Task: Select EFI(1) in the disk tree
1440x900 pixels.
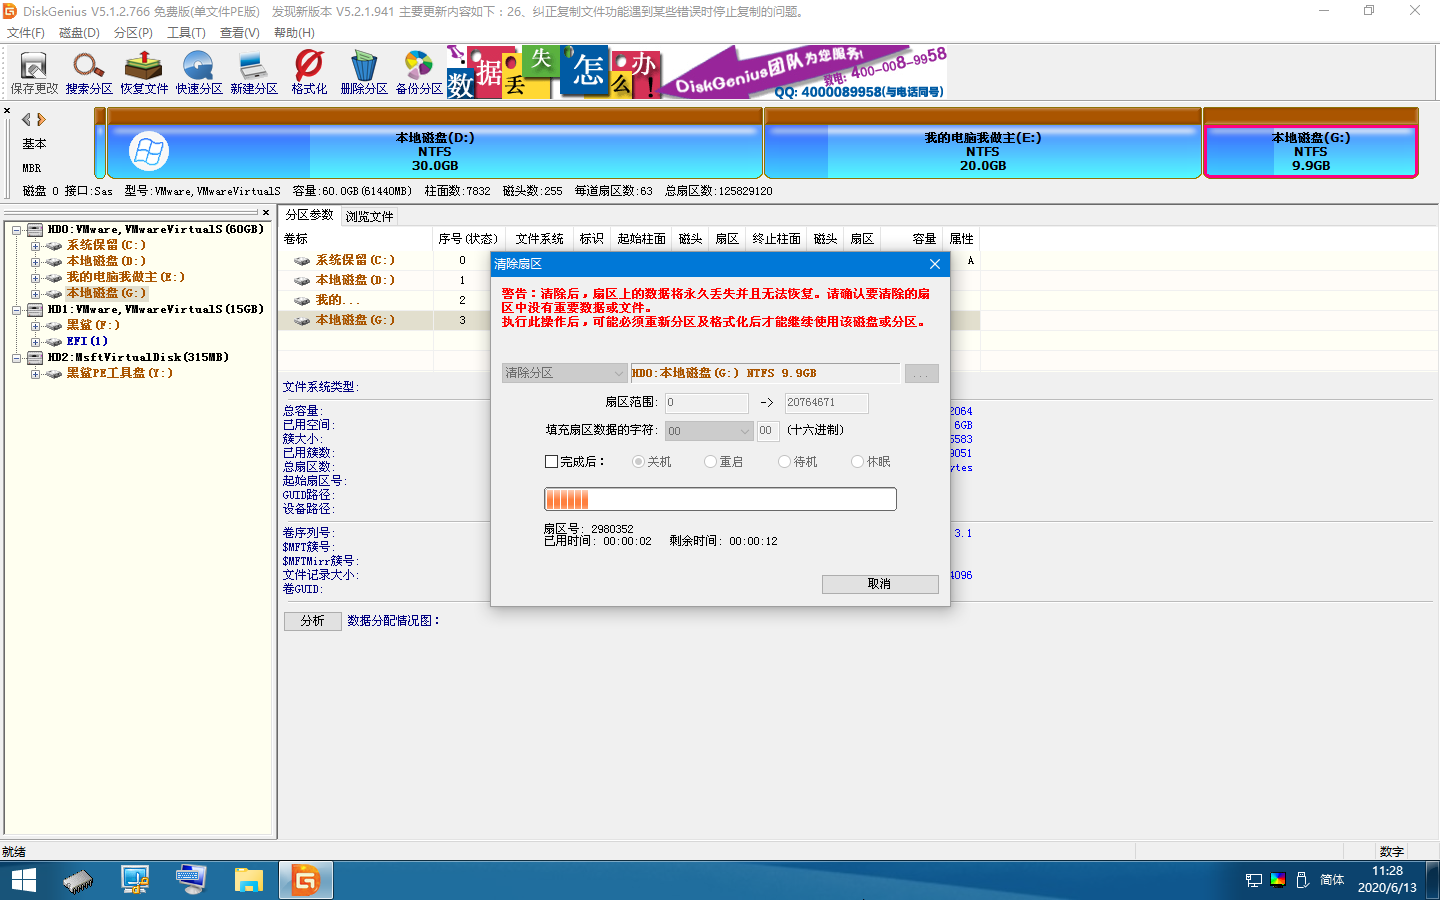Action: coord(87,341)
